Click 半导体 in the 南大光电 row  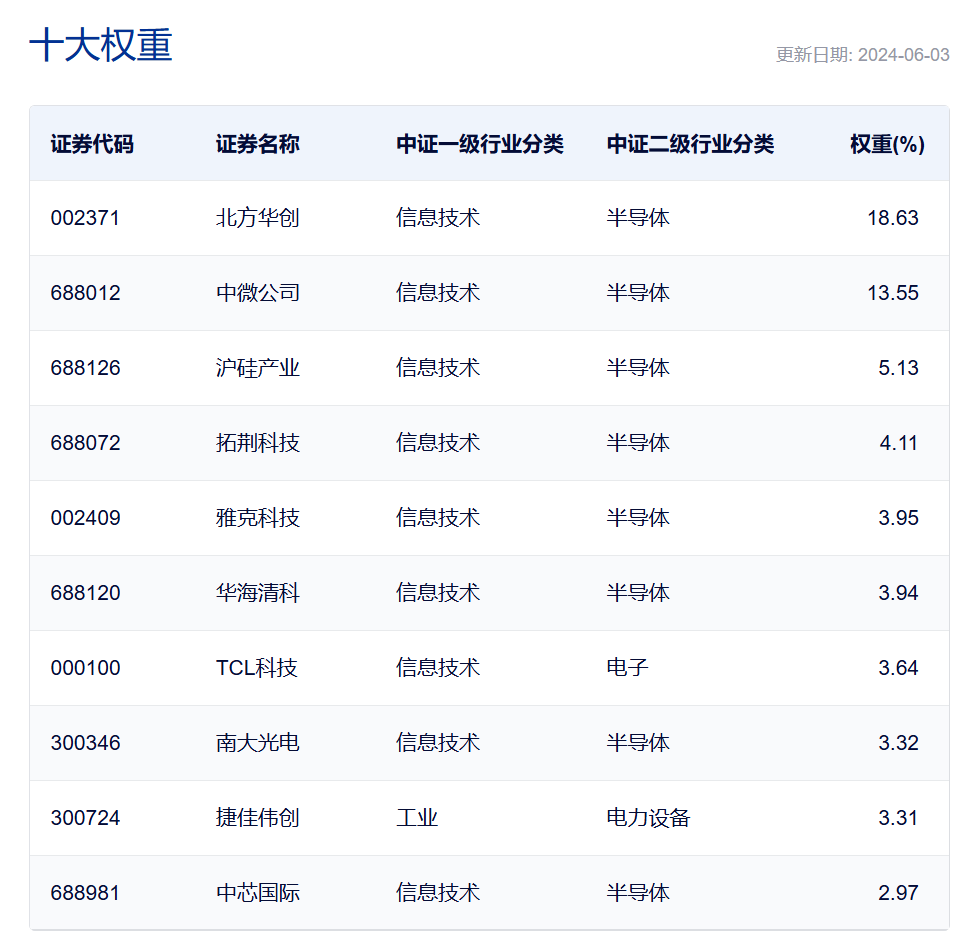(x=637, y=744)
